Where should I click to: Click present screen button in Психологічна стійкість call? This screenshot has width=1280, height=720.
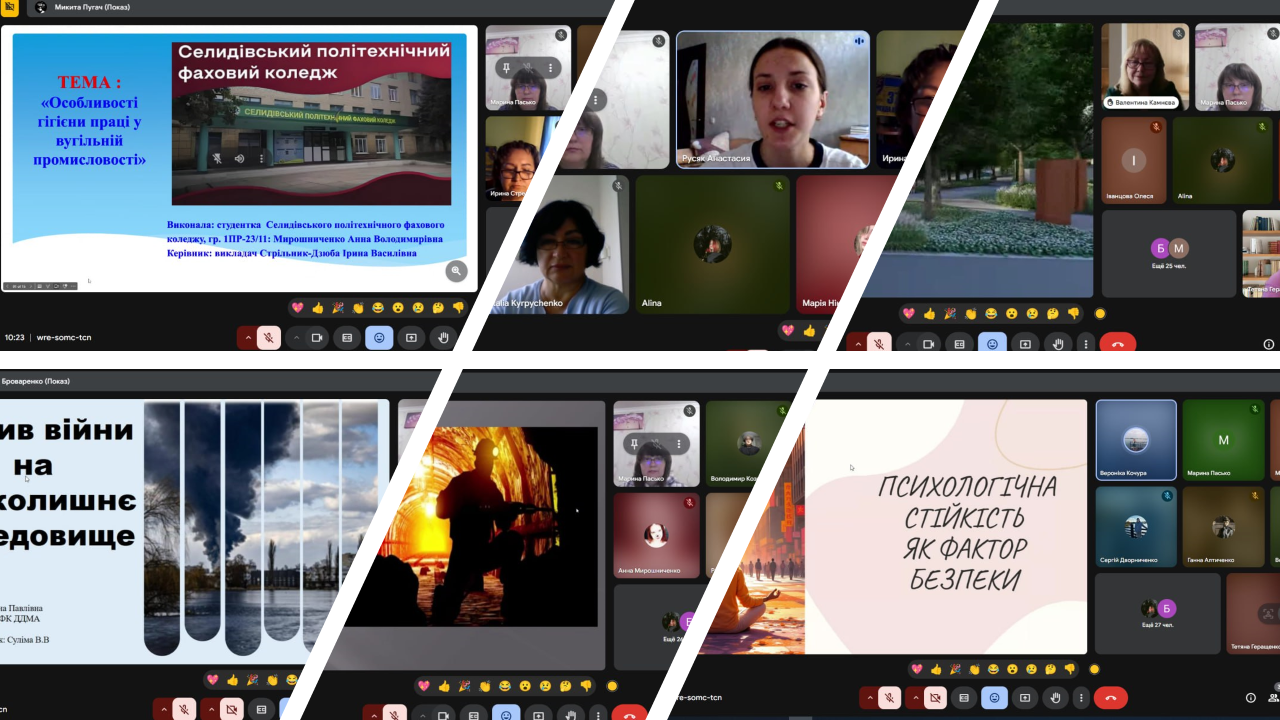click(1025, 698)
